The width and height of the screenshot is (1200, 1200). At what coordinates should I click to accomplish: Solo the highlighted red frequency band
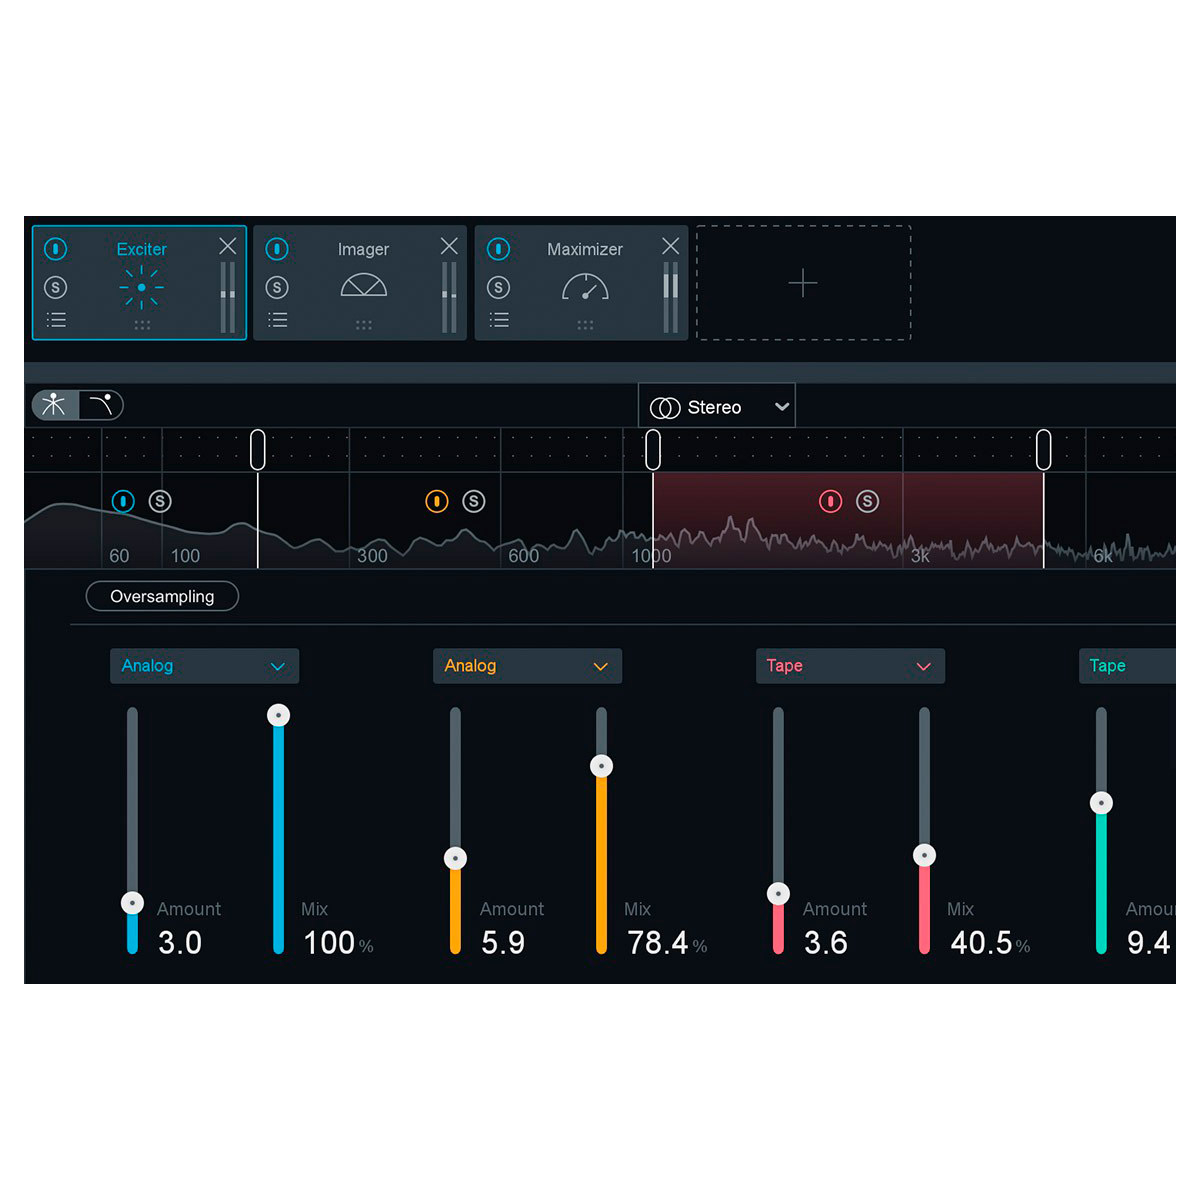[868, 501]
